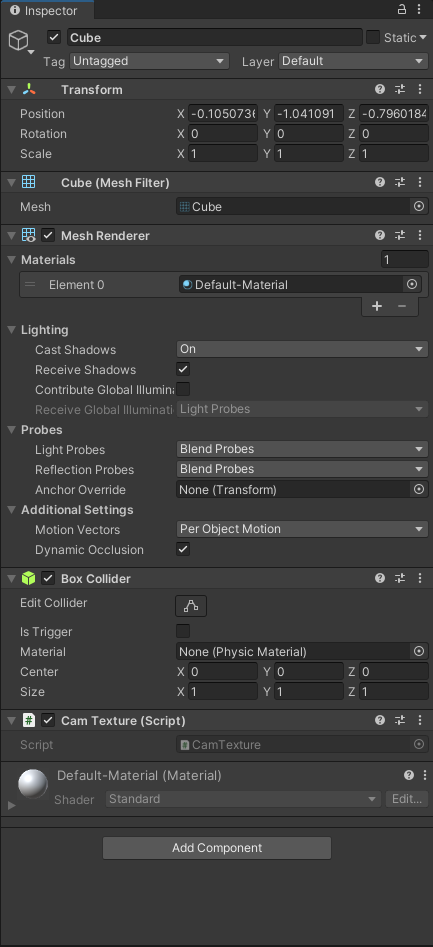
Task: Open Transform presets icon
Action: [x=400, y=89]
